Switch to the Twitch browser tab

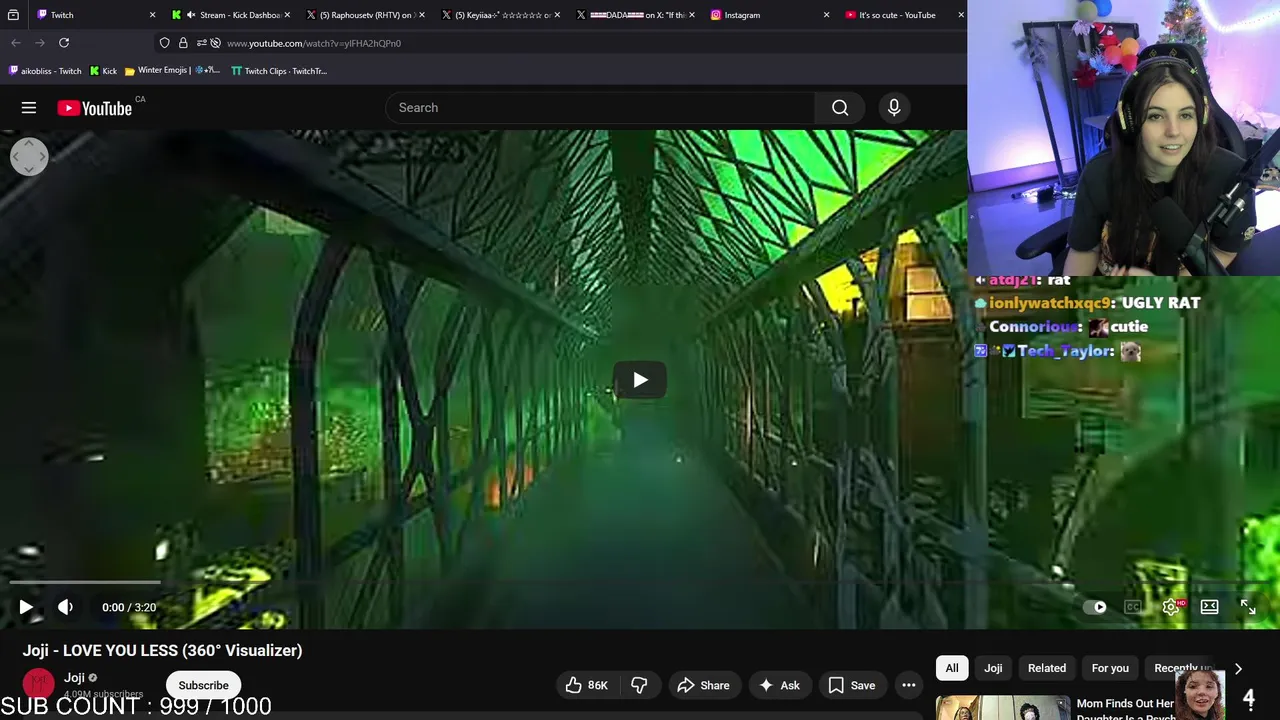click(x=96, y=15)
